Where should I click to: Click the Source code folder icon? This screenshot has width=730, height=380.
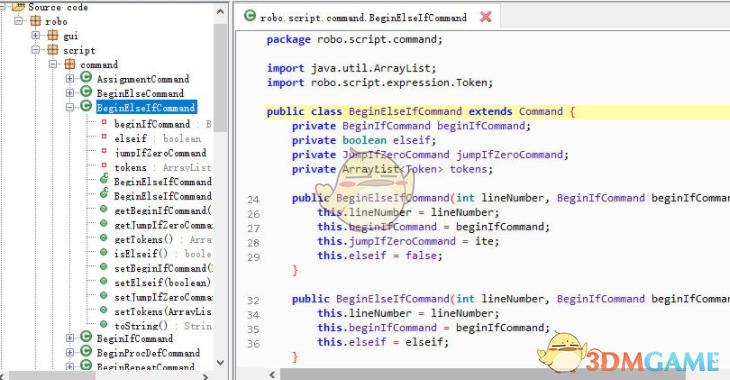[x=18, y=7]
